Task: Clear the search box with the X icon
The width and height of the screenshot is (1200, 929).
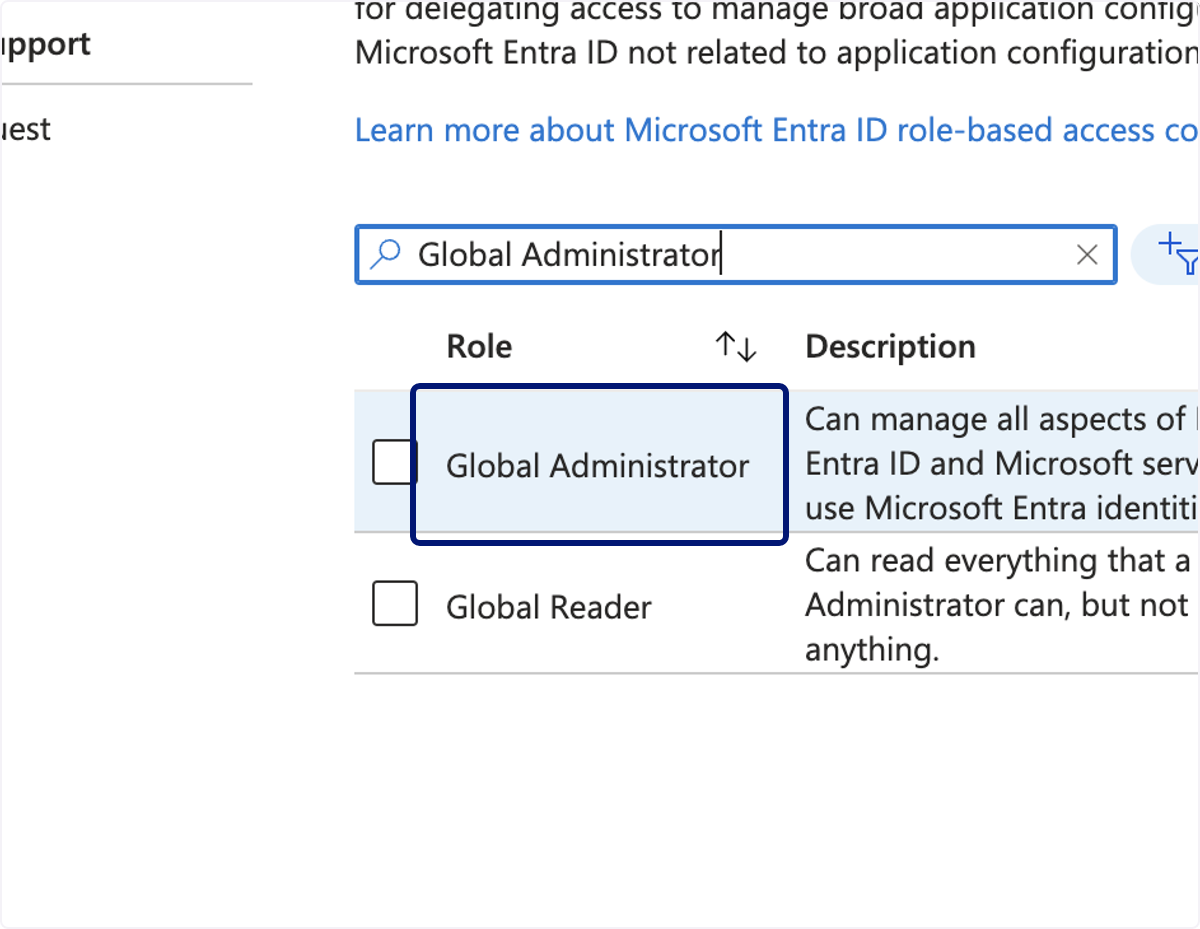Action: coord(1087,255)
